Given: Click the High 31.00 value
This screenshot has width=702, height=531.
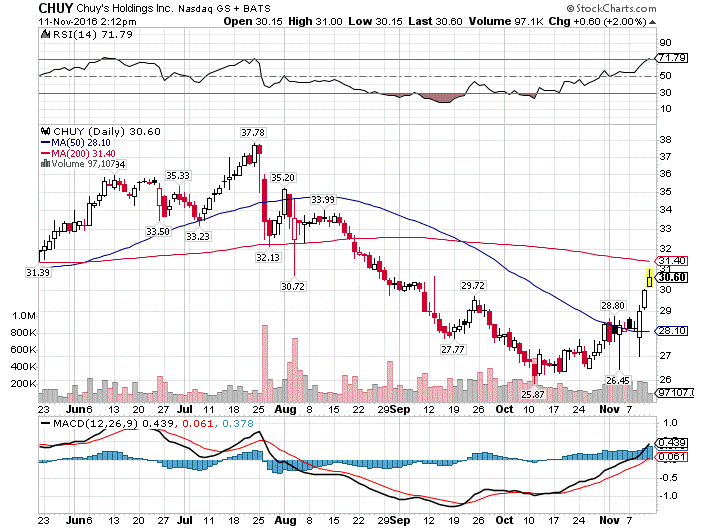Looking at the screenshot, I should point(315,21).
